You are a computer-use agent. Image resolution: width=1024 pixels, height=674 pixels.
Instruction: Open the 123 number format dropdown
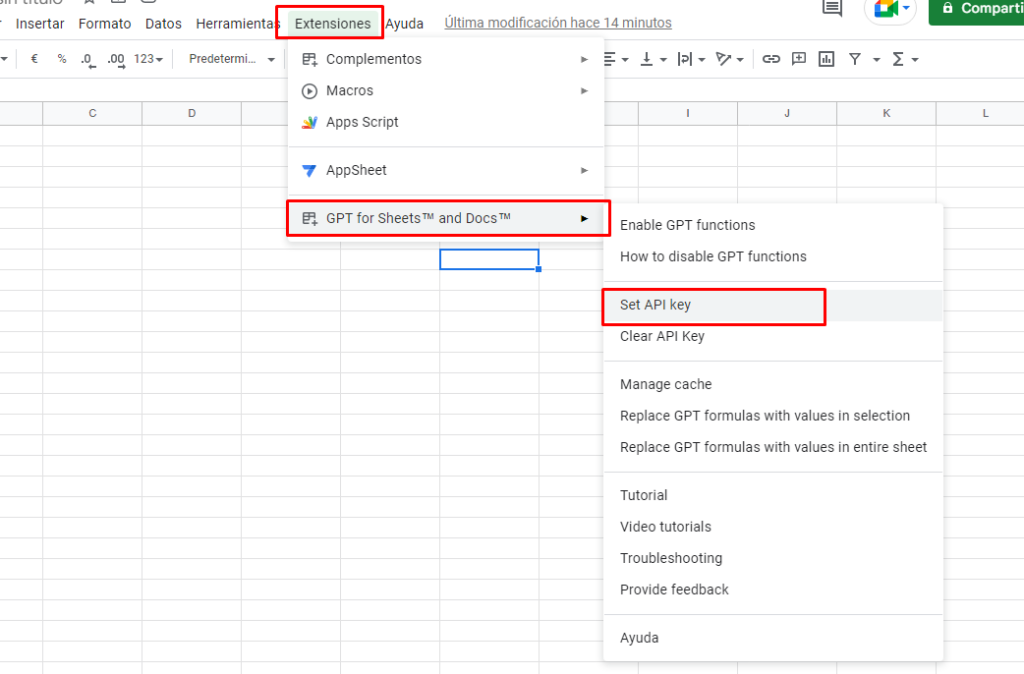tap(148, 59)
